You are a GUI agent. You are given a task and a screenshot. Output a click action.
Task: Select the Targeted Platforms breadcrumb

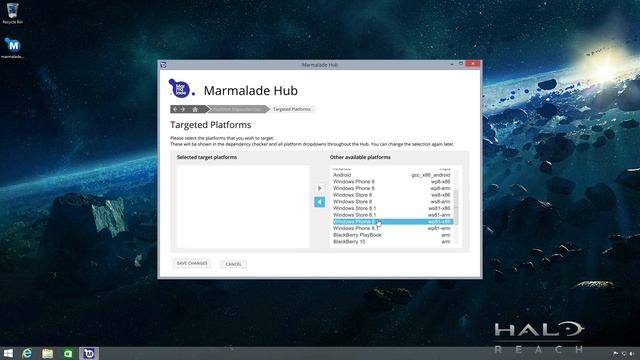(292, 109)
